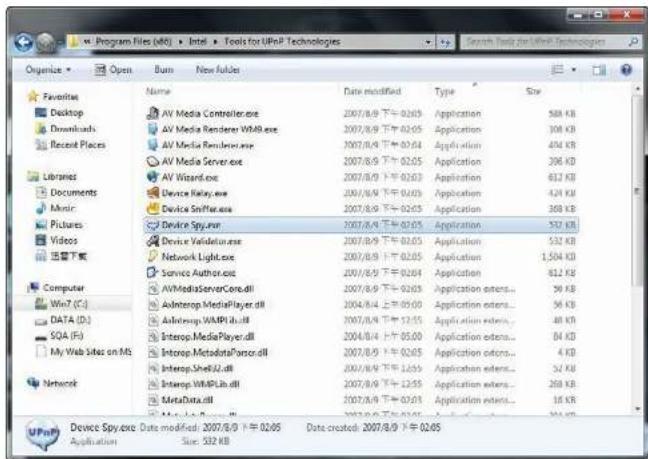Select Service Author.exe icon
The image size is (648, 459).
pyautogui.click(x=153, y=273)
